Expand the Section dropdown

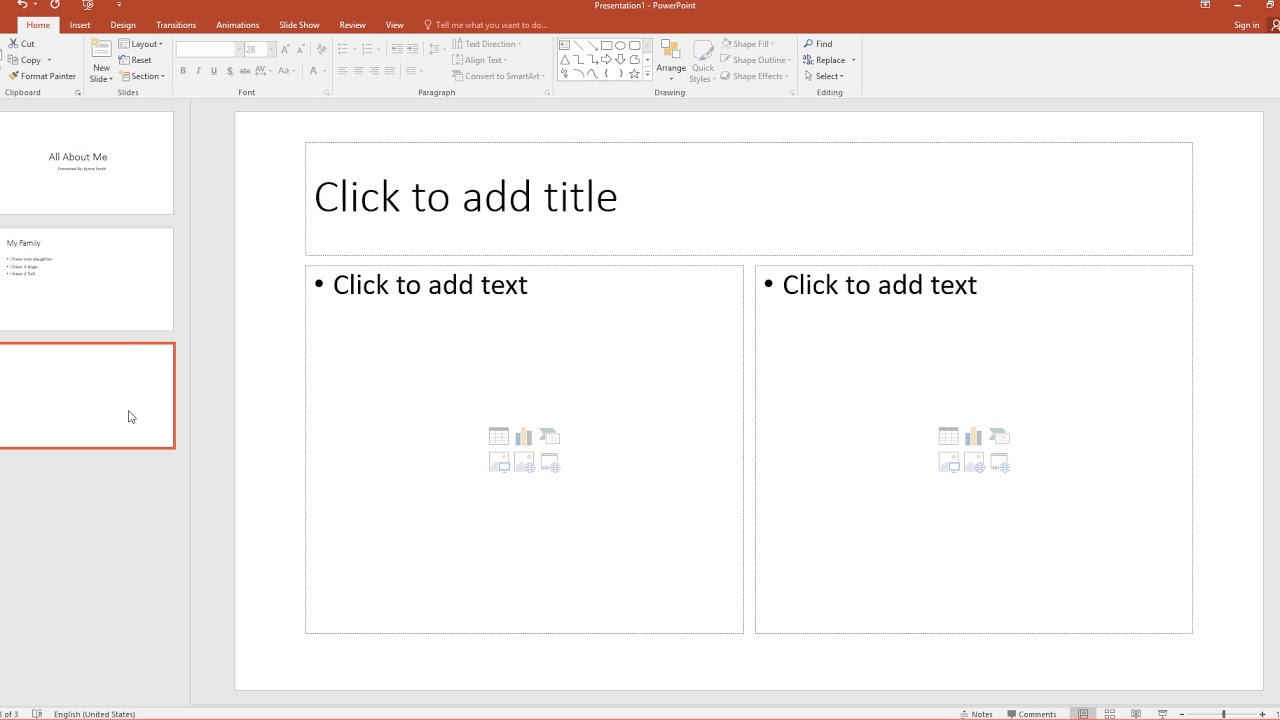pyautogui.click(x=142, y=76)
